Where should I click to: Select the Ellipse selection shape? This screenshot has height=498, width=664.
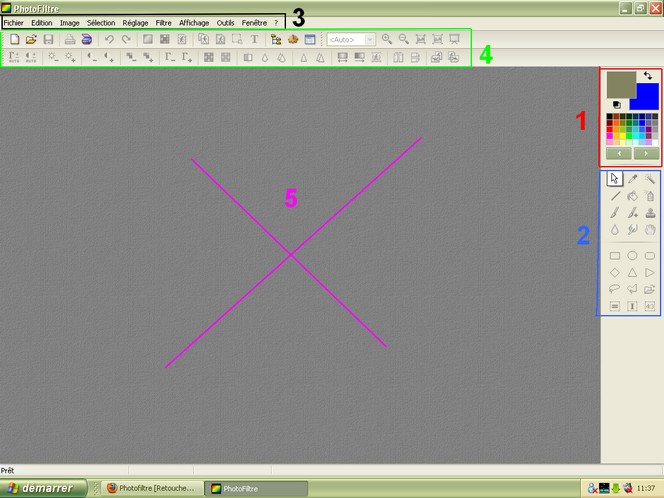tap(632, 256)
